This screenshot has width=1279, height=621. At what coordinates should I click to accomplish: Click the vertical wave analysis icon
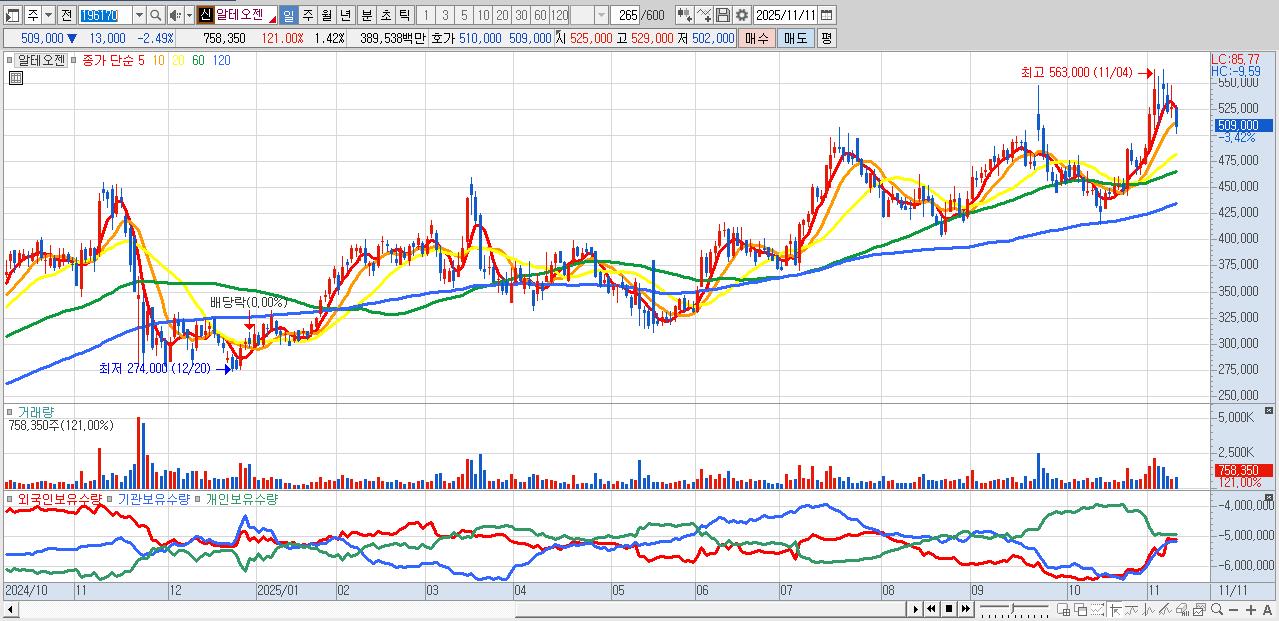[x=1148, y=609]
